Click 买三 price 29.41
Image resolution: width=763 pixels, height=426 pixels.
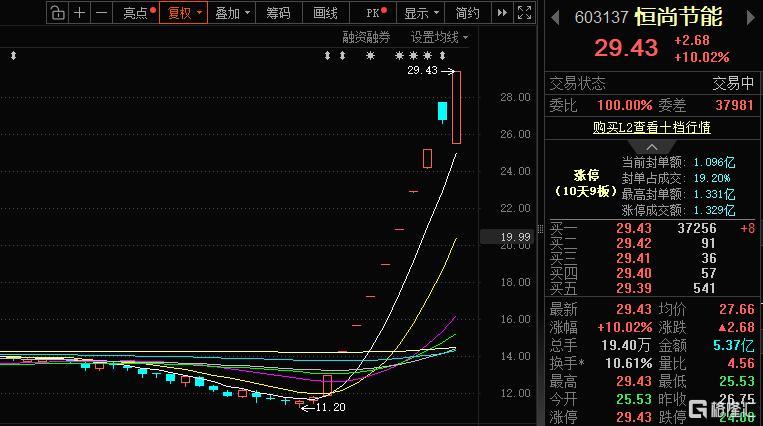[634, 259]
